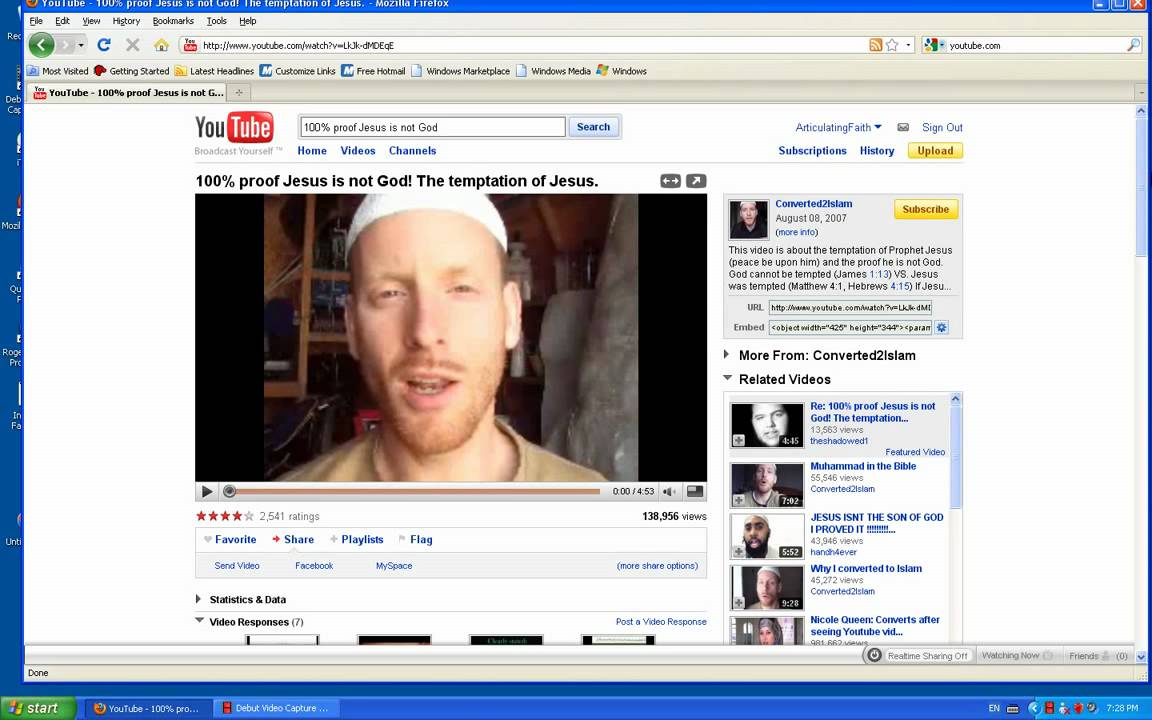Open back/forward history dropdown arrow
Viewport: 1152px width, 720px height.
point(81,45)
